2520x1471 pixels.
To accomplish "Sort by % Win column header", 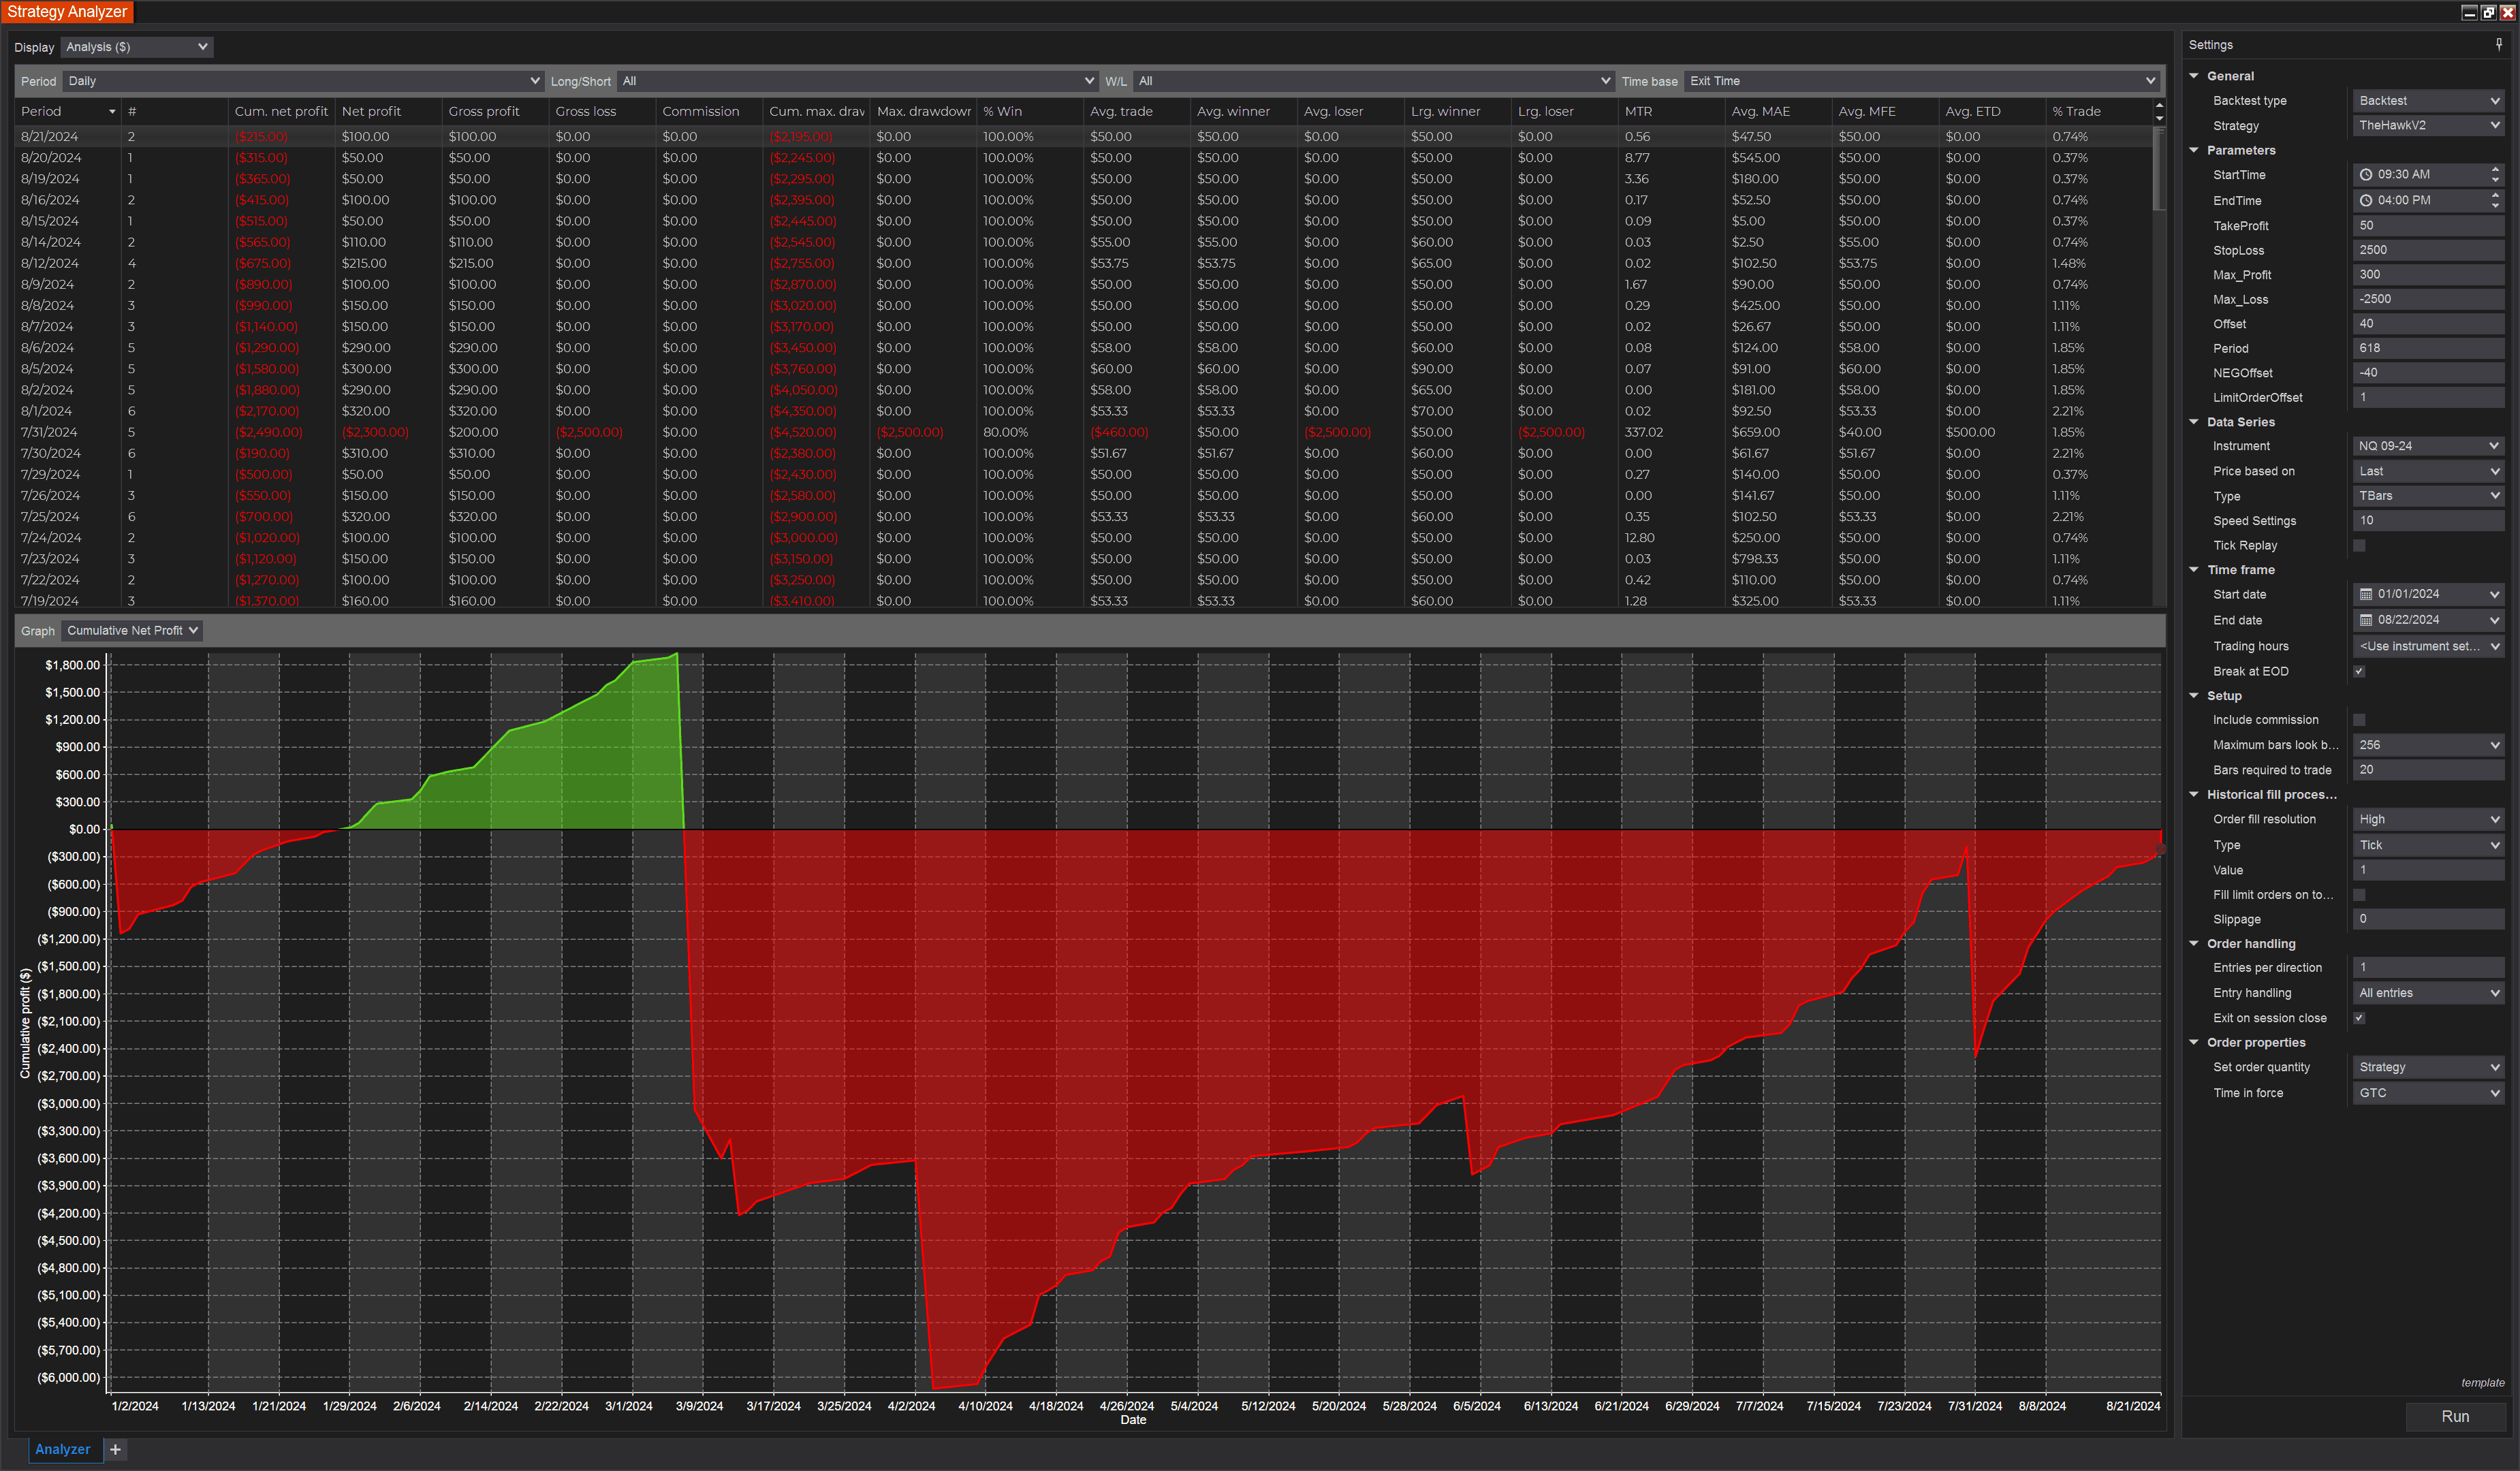I will (1029, 112).
